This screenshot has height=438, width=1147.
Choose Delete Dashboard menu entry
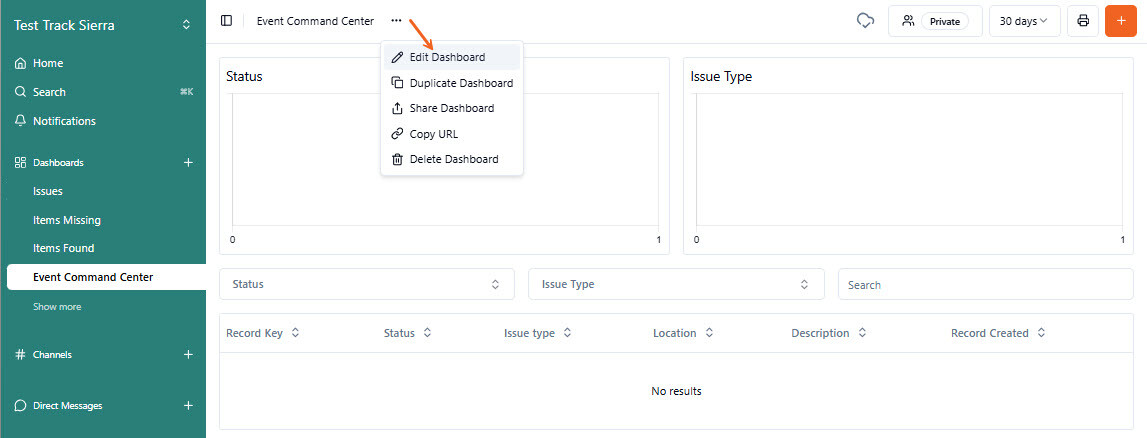point(452,159)
